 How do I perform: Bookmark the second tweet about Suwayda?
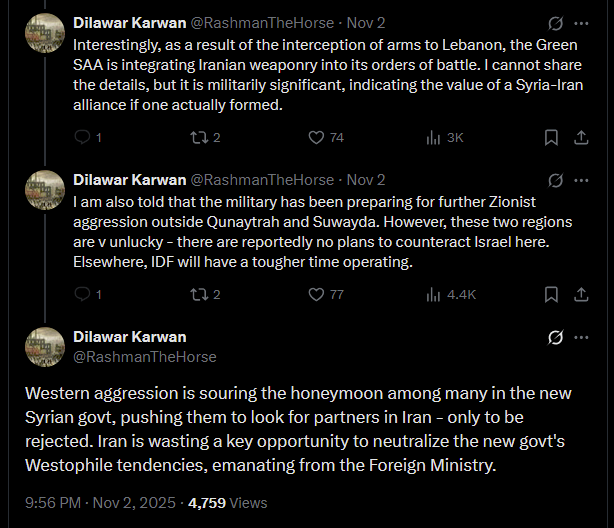tap(550, 294)
